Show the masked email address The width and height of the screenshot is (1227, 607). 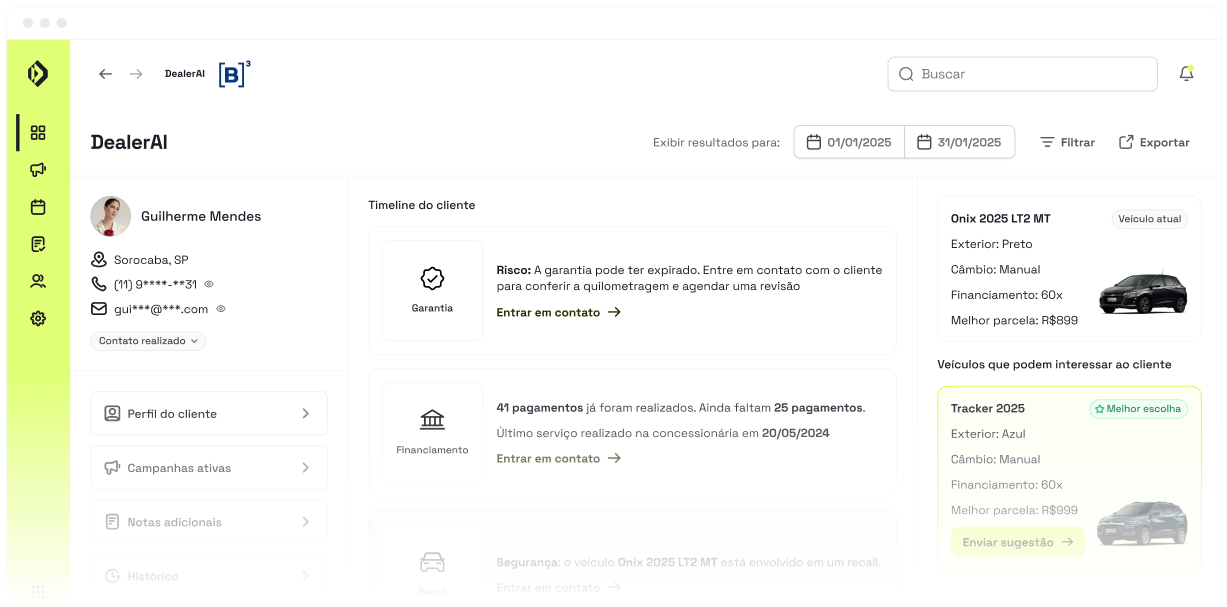[221, 309]
